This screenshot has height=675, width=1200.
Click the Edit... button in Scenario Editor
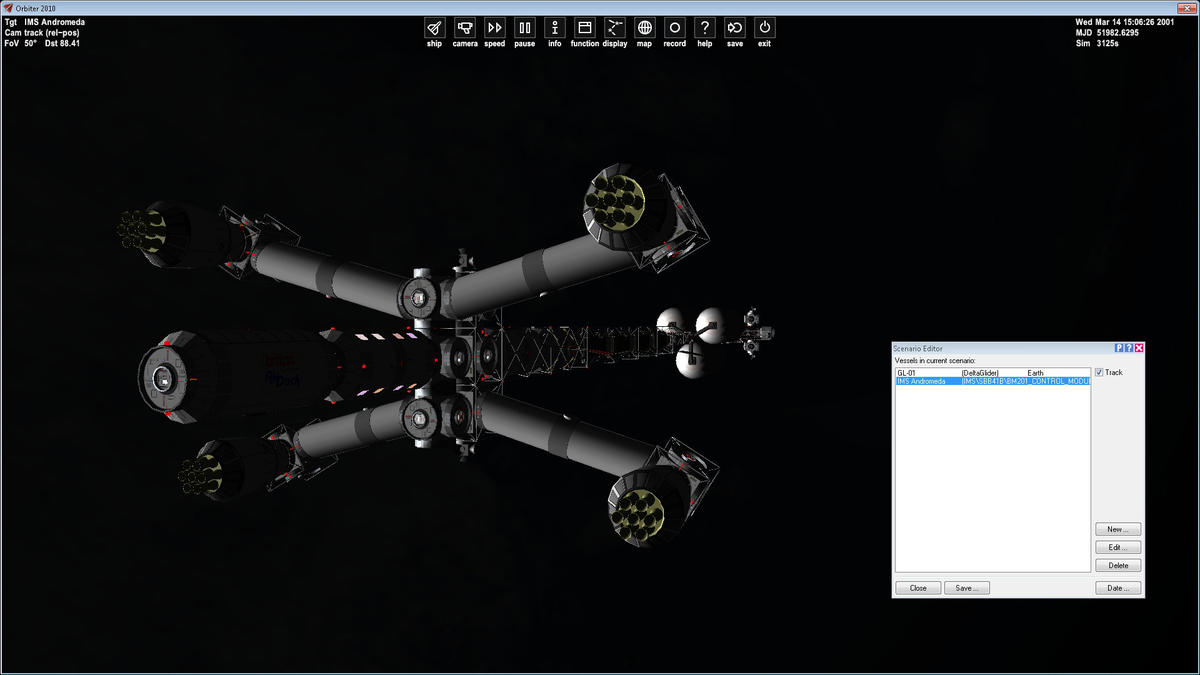pos(1118,547)
